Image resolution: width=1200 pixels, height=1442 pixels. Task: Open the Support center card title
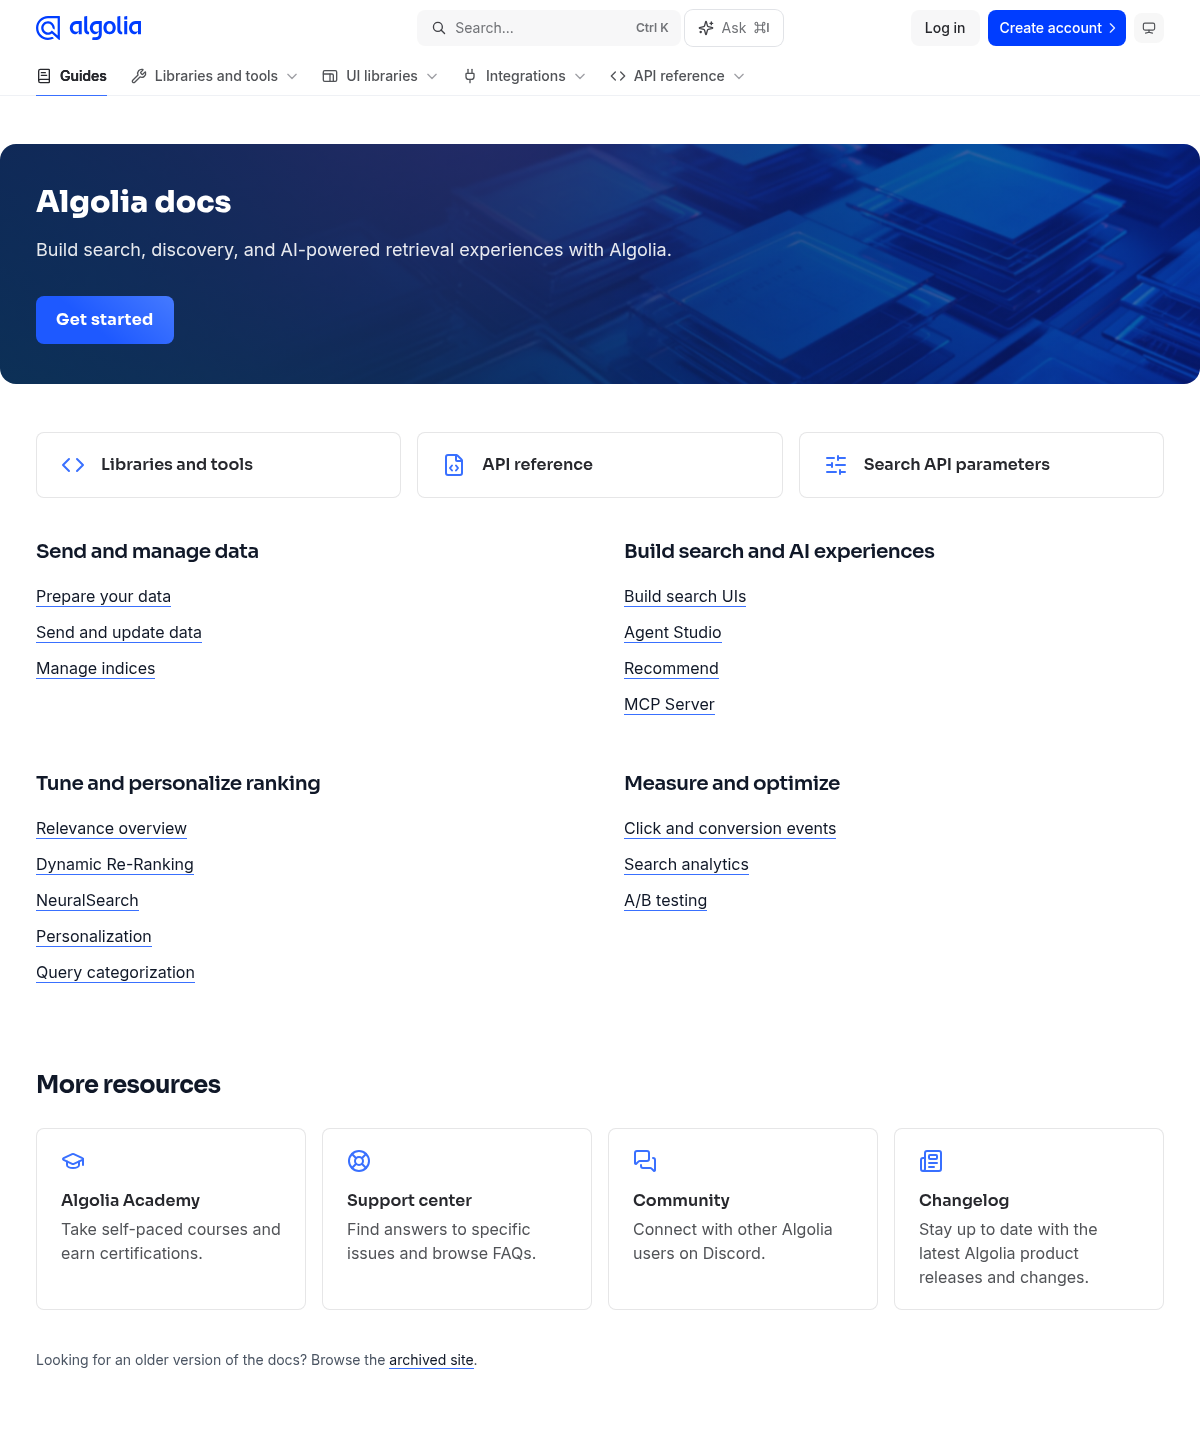click(409, 1201)
